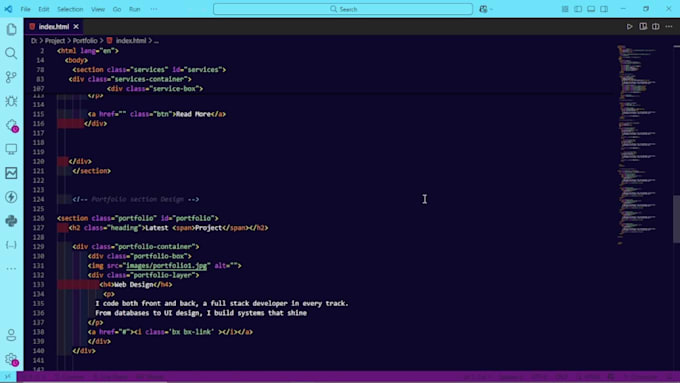680x383 pixels.
Task: Click sticky line section class="services"
Action: (149, 70)
